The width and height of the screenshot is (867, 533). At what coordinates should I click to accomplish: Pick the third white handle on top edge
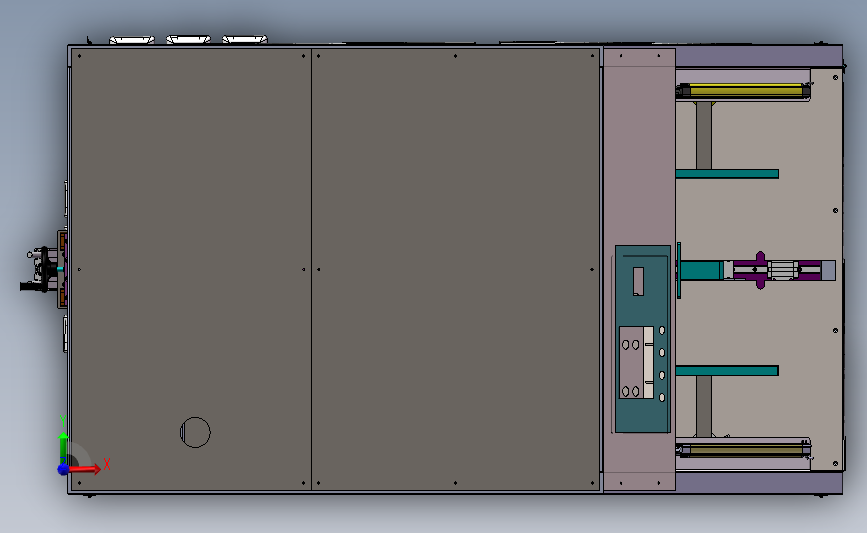(x=245, y=39)
